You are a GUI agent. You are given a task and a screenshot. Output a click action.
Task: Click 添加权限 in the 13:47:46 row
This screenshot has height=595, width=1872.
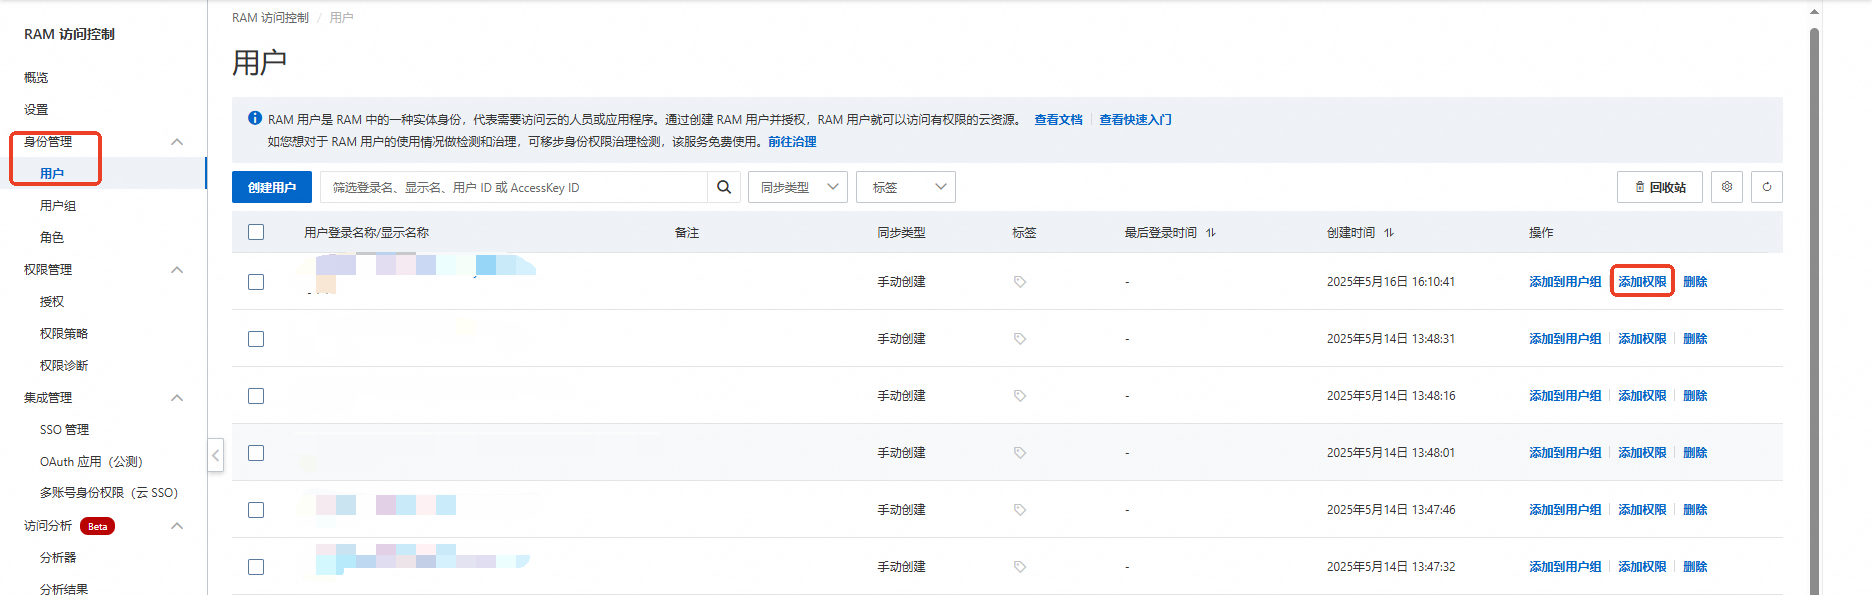tap(1642, 510)
